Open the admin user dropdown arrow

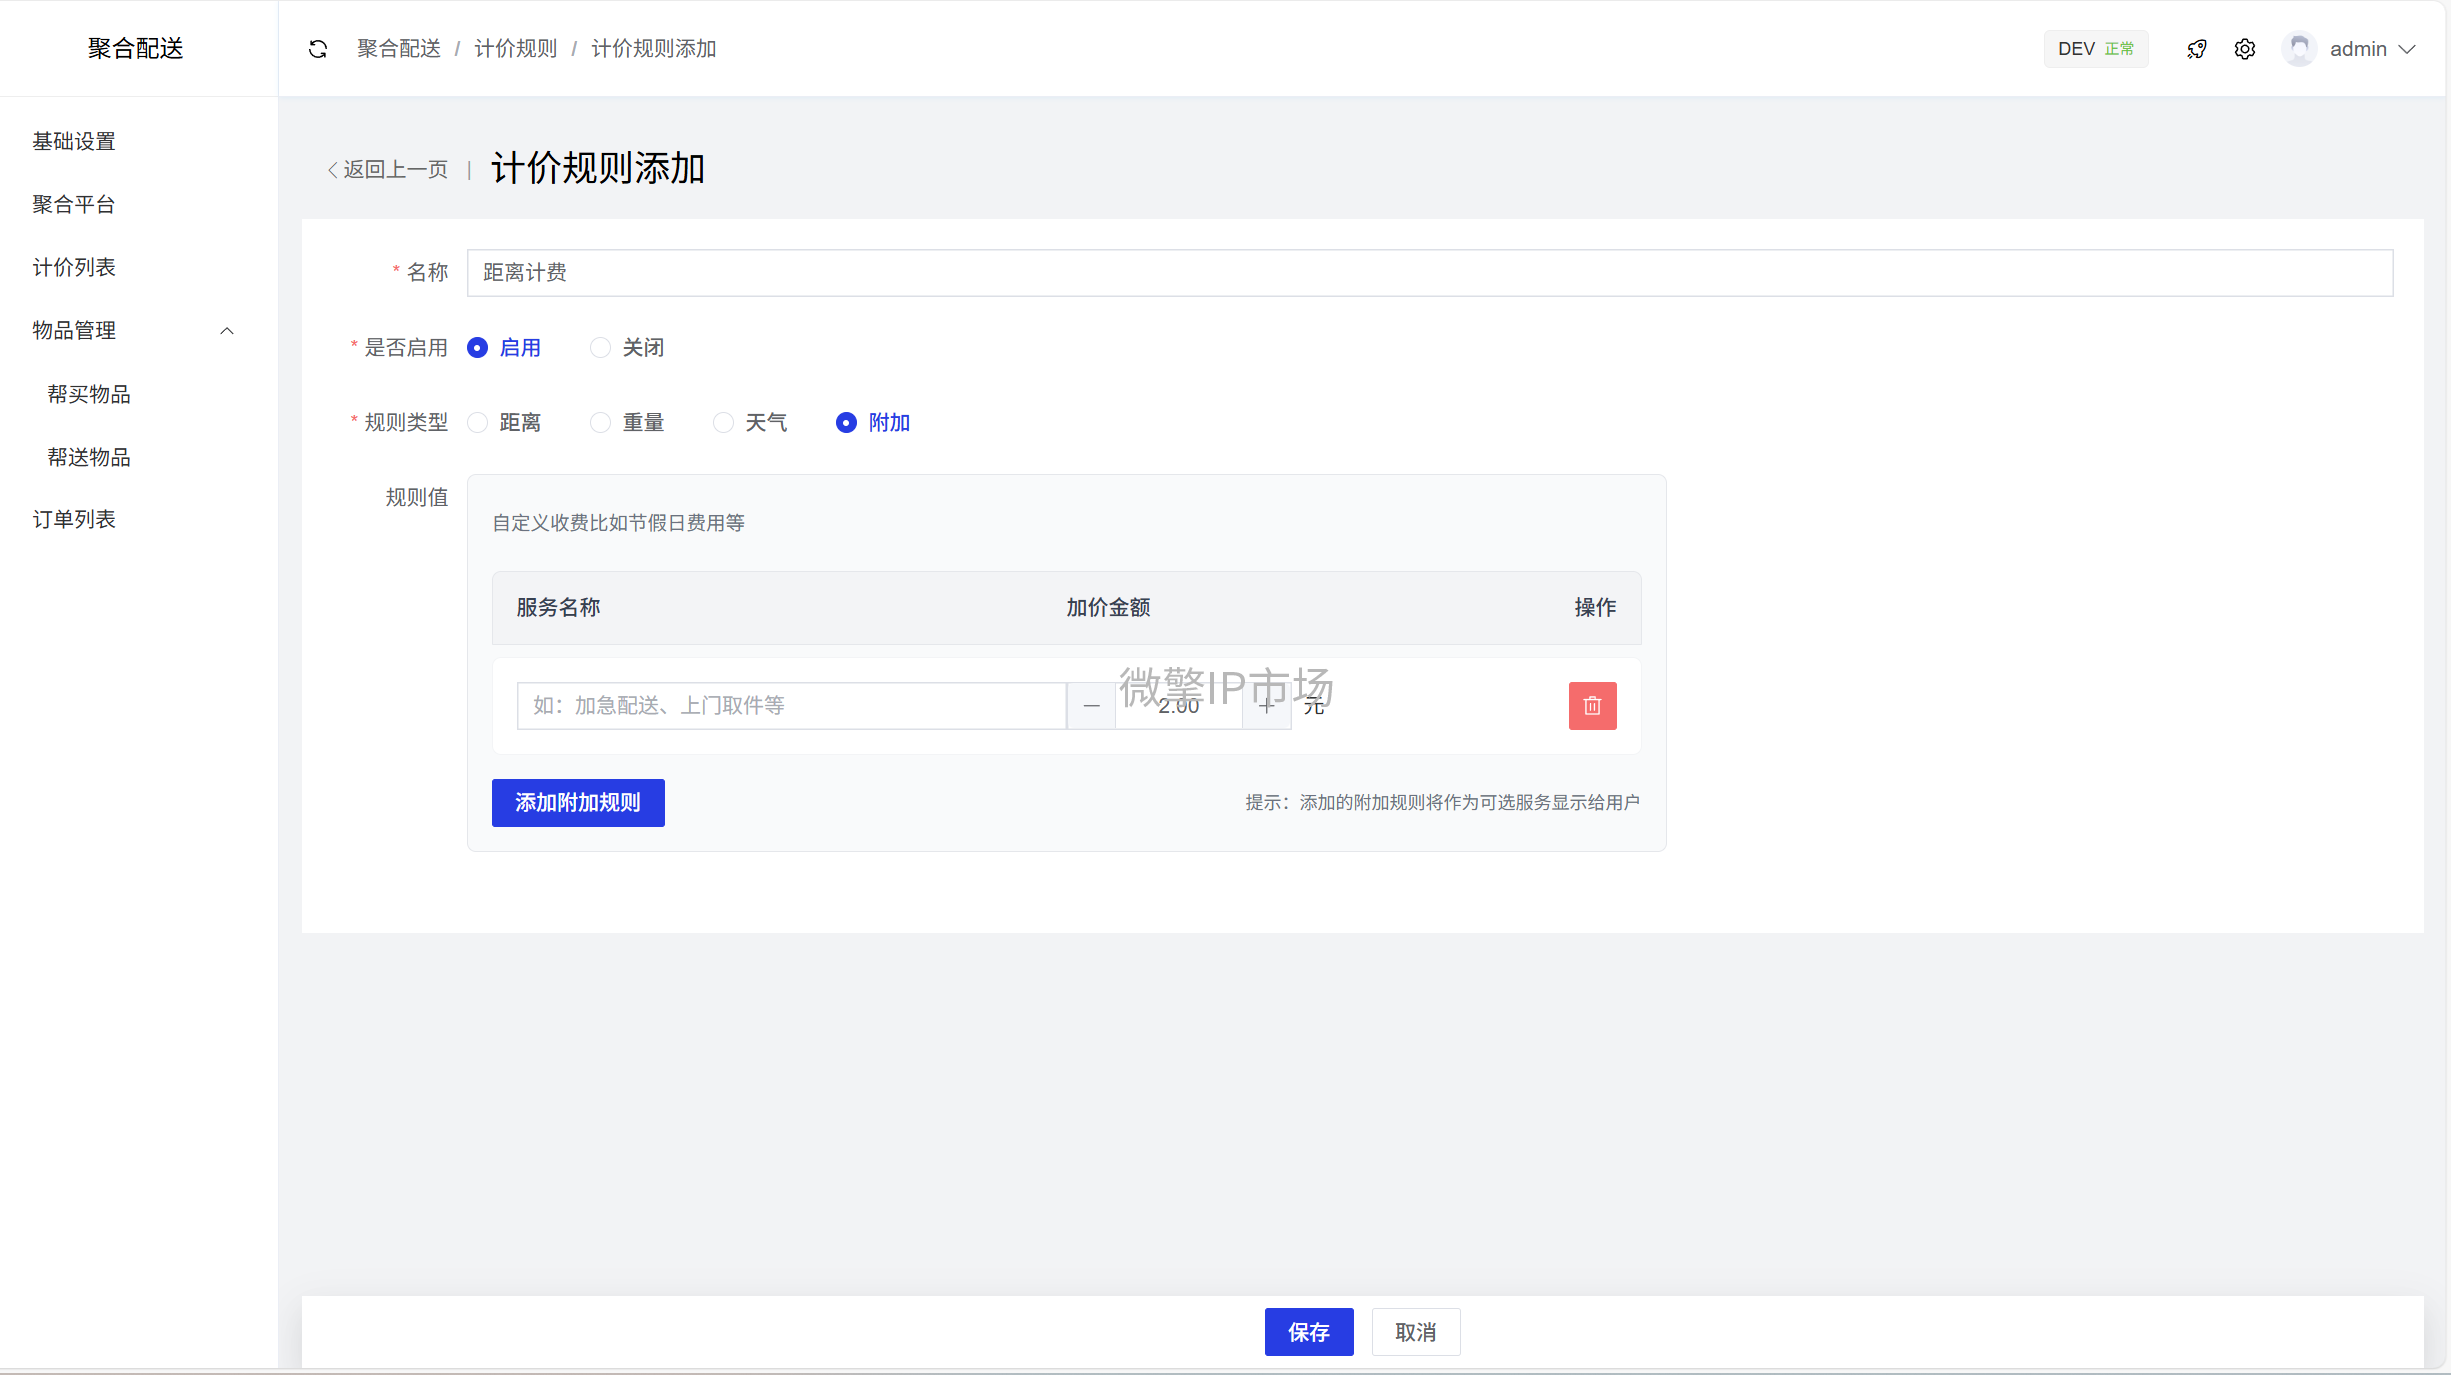coord(2408,49)
